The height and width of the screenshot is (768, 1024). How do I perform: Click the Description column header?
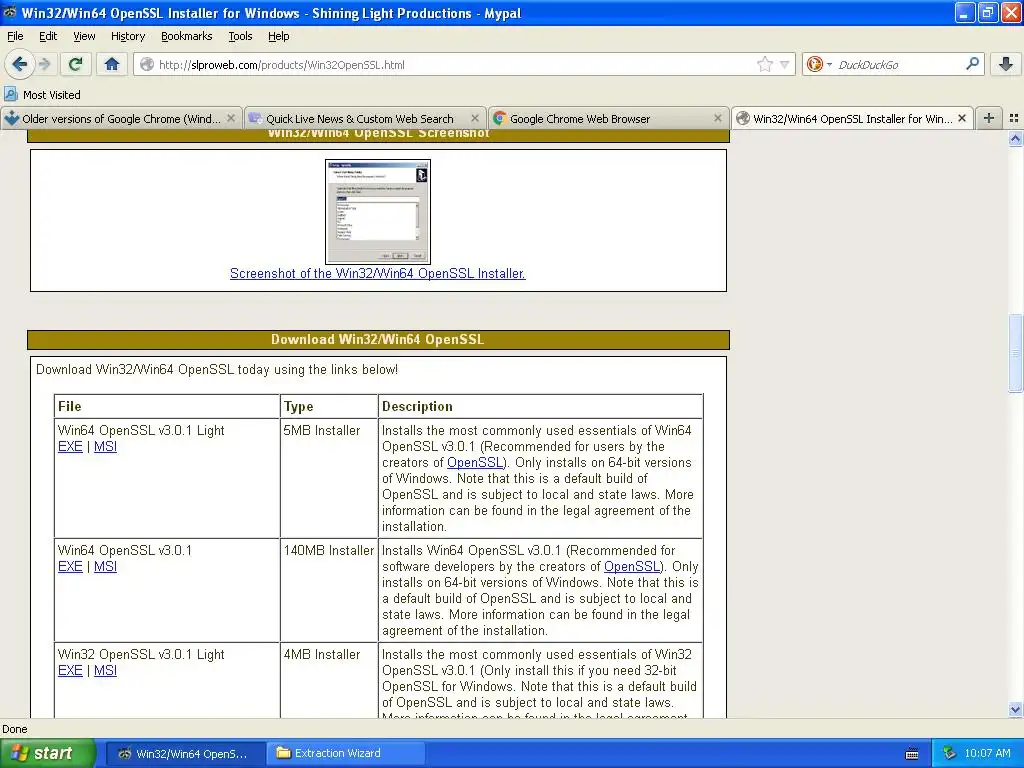click(540, 406)
